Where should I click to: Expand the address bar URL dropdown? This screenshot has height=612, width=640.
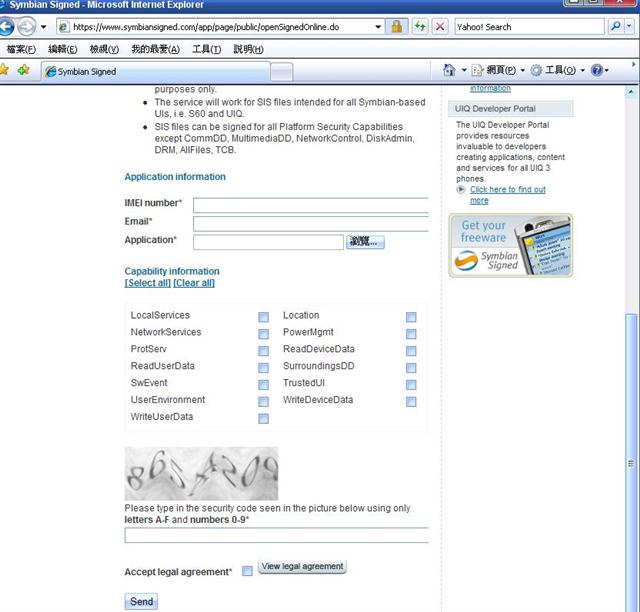point(378,27)
